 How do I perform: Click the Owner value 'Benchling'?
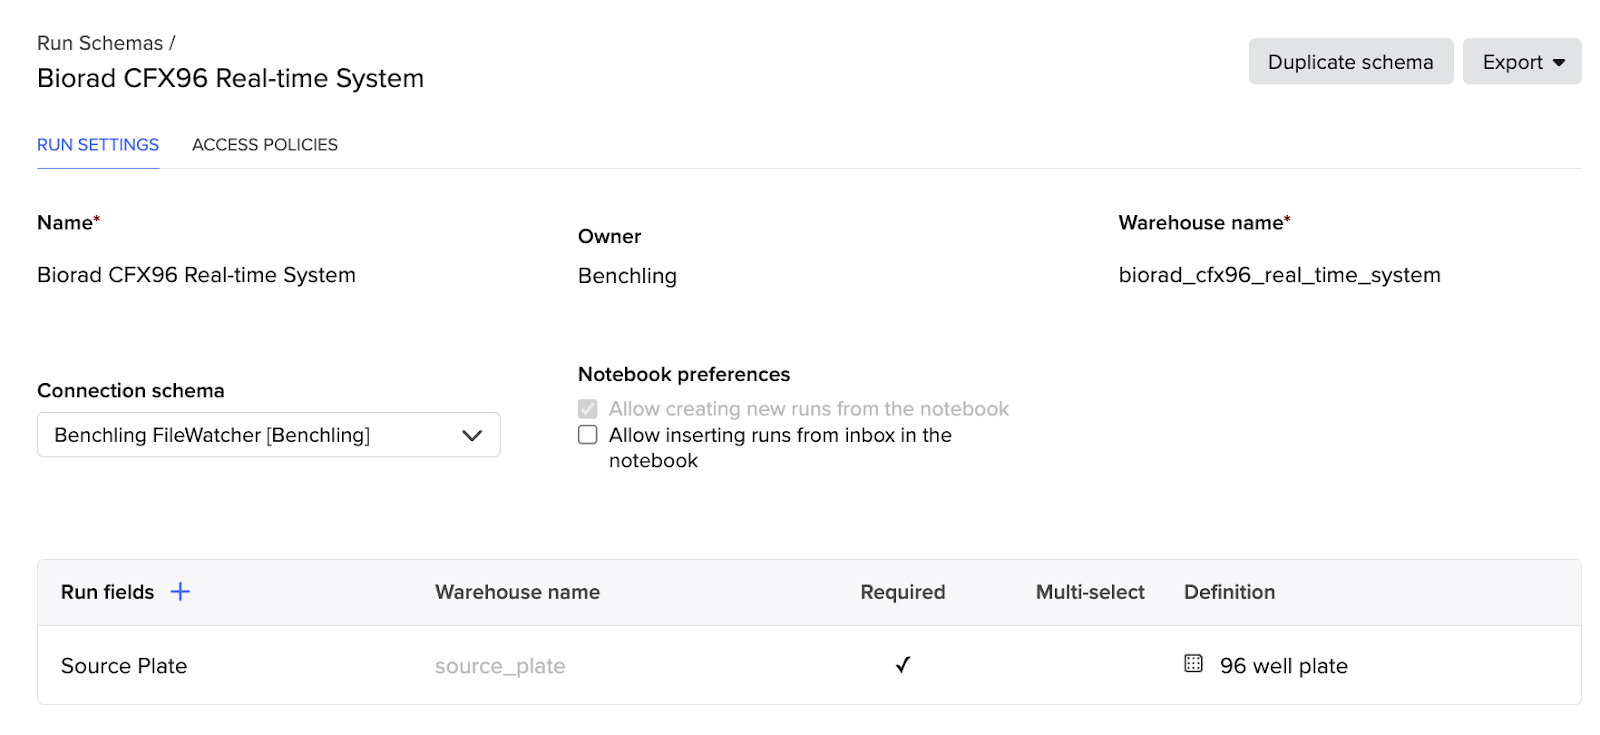pyautogui.click(x=627, y=276)
